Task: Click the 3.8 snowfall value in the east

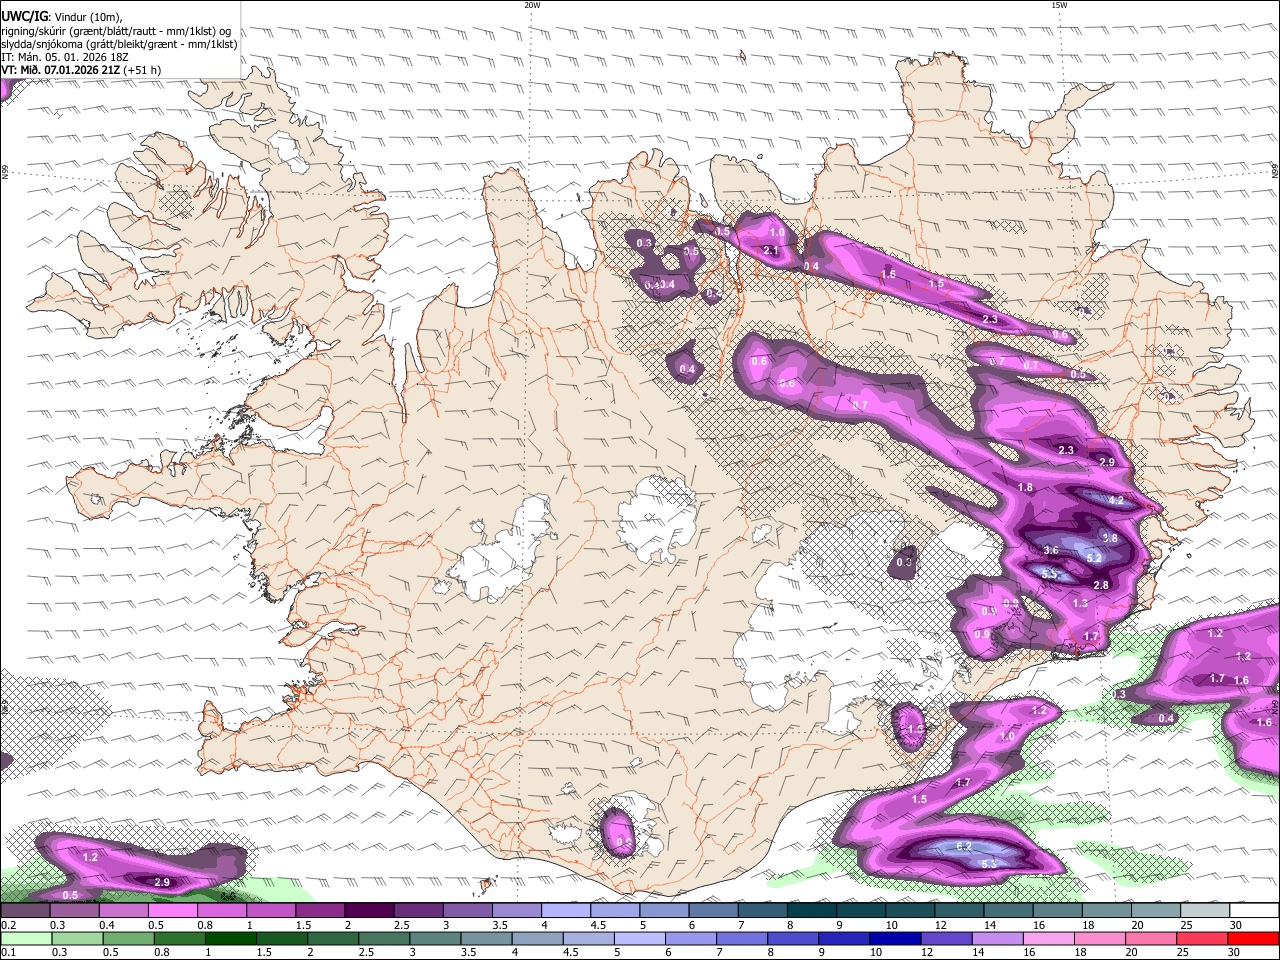Action: (x=1109, y=538)
